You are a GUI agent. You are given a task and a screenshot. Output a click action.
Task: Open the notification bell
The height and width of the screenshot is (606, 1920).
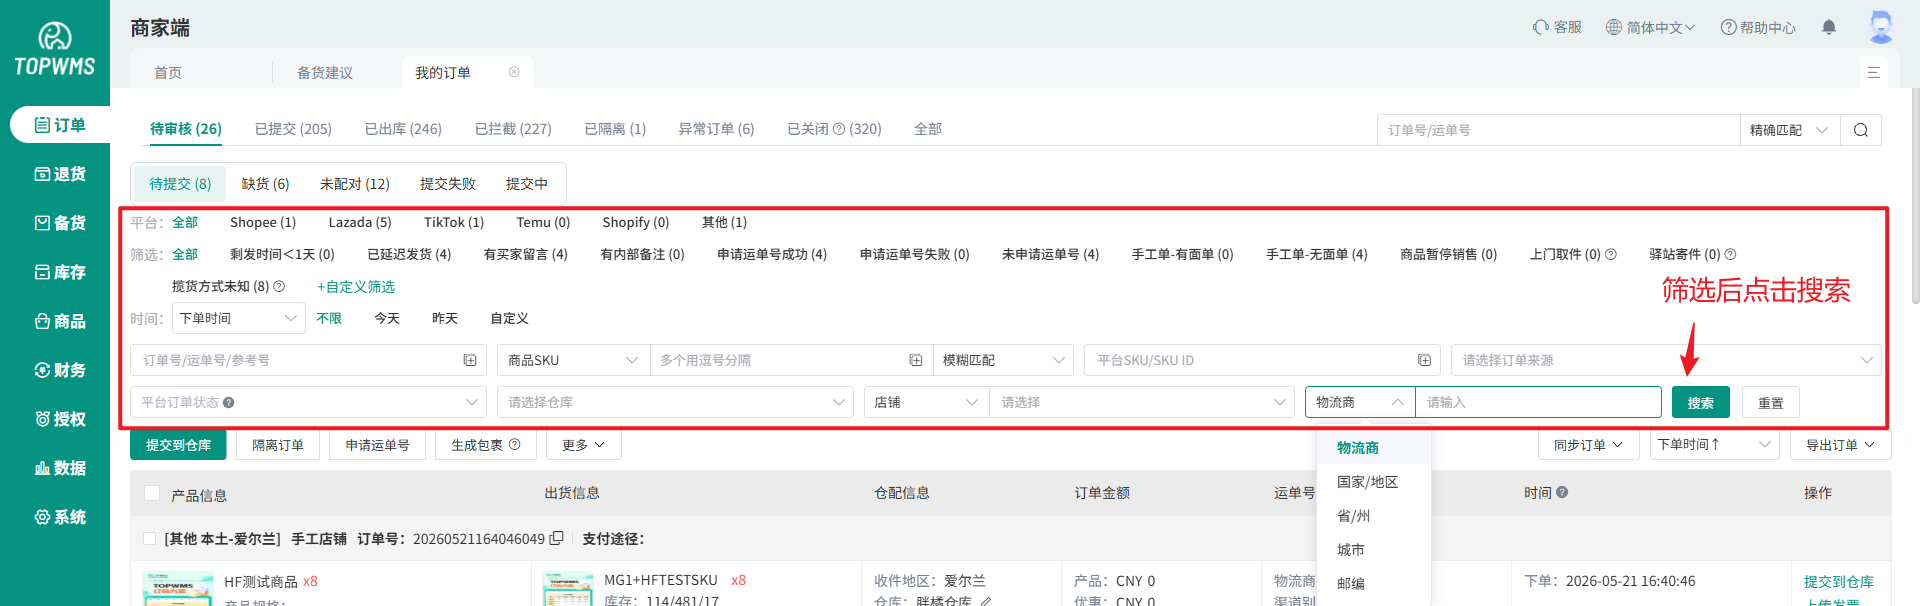[x=1829, y=27]
